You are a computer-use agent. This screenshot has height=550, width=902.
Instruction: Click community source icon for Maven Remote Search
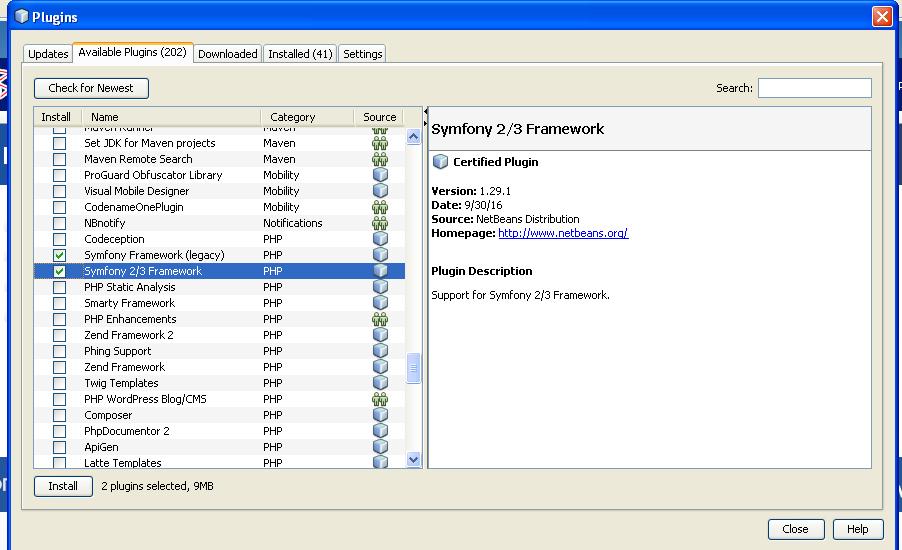click(x=380, y=159)
